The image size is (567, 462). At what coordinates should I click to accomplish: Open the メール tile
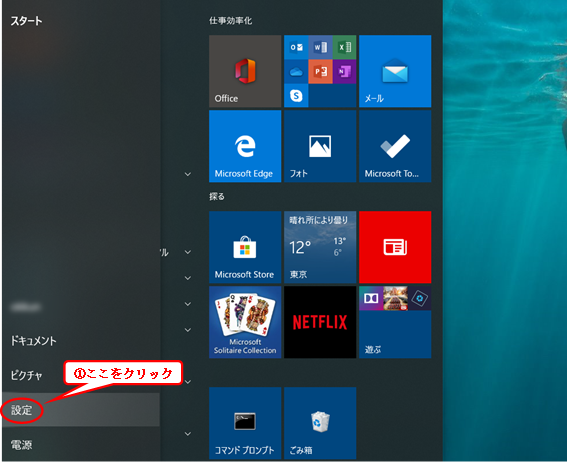click(395, 71)
